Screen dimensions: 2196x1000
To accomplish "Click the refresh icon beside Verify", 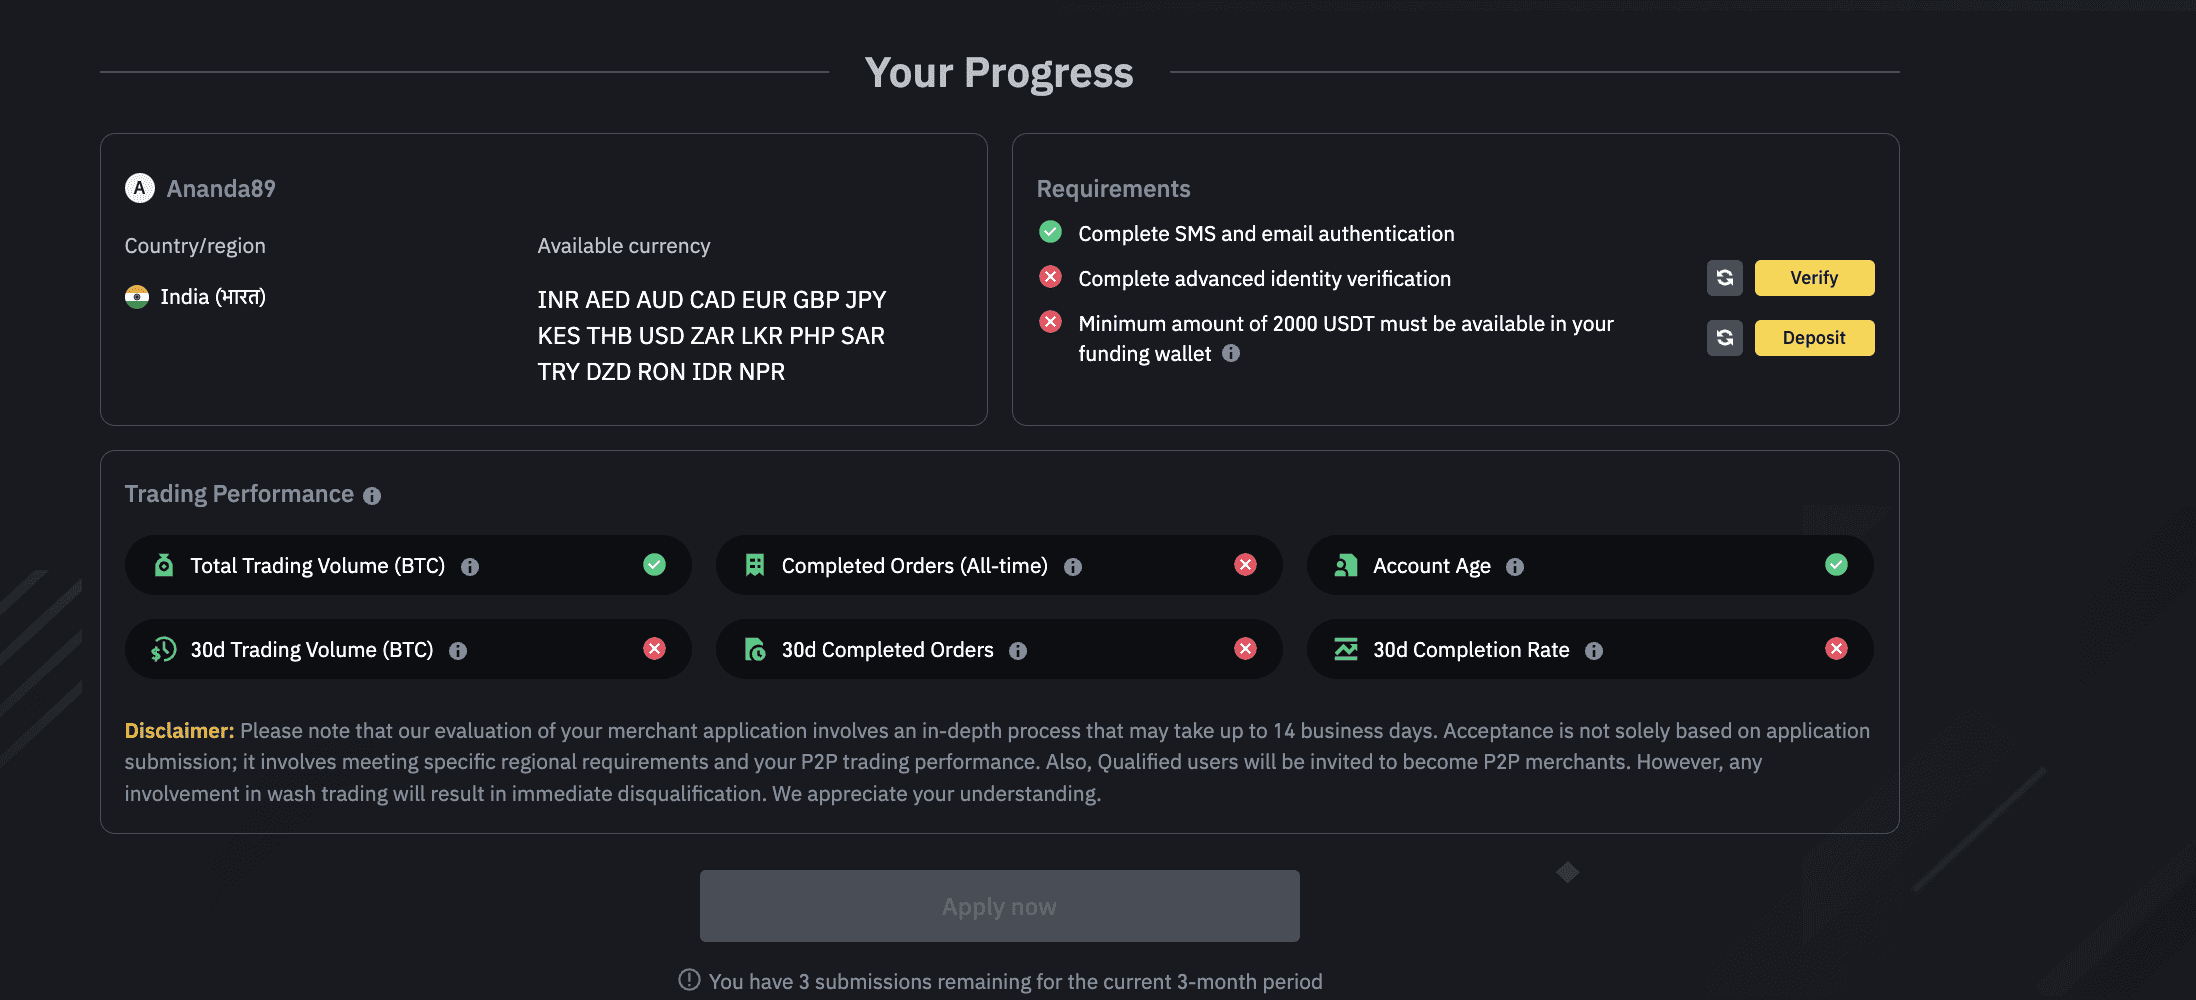I will pos(1724,278).
